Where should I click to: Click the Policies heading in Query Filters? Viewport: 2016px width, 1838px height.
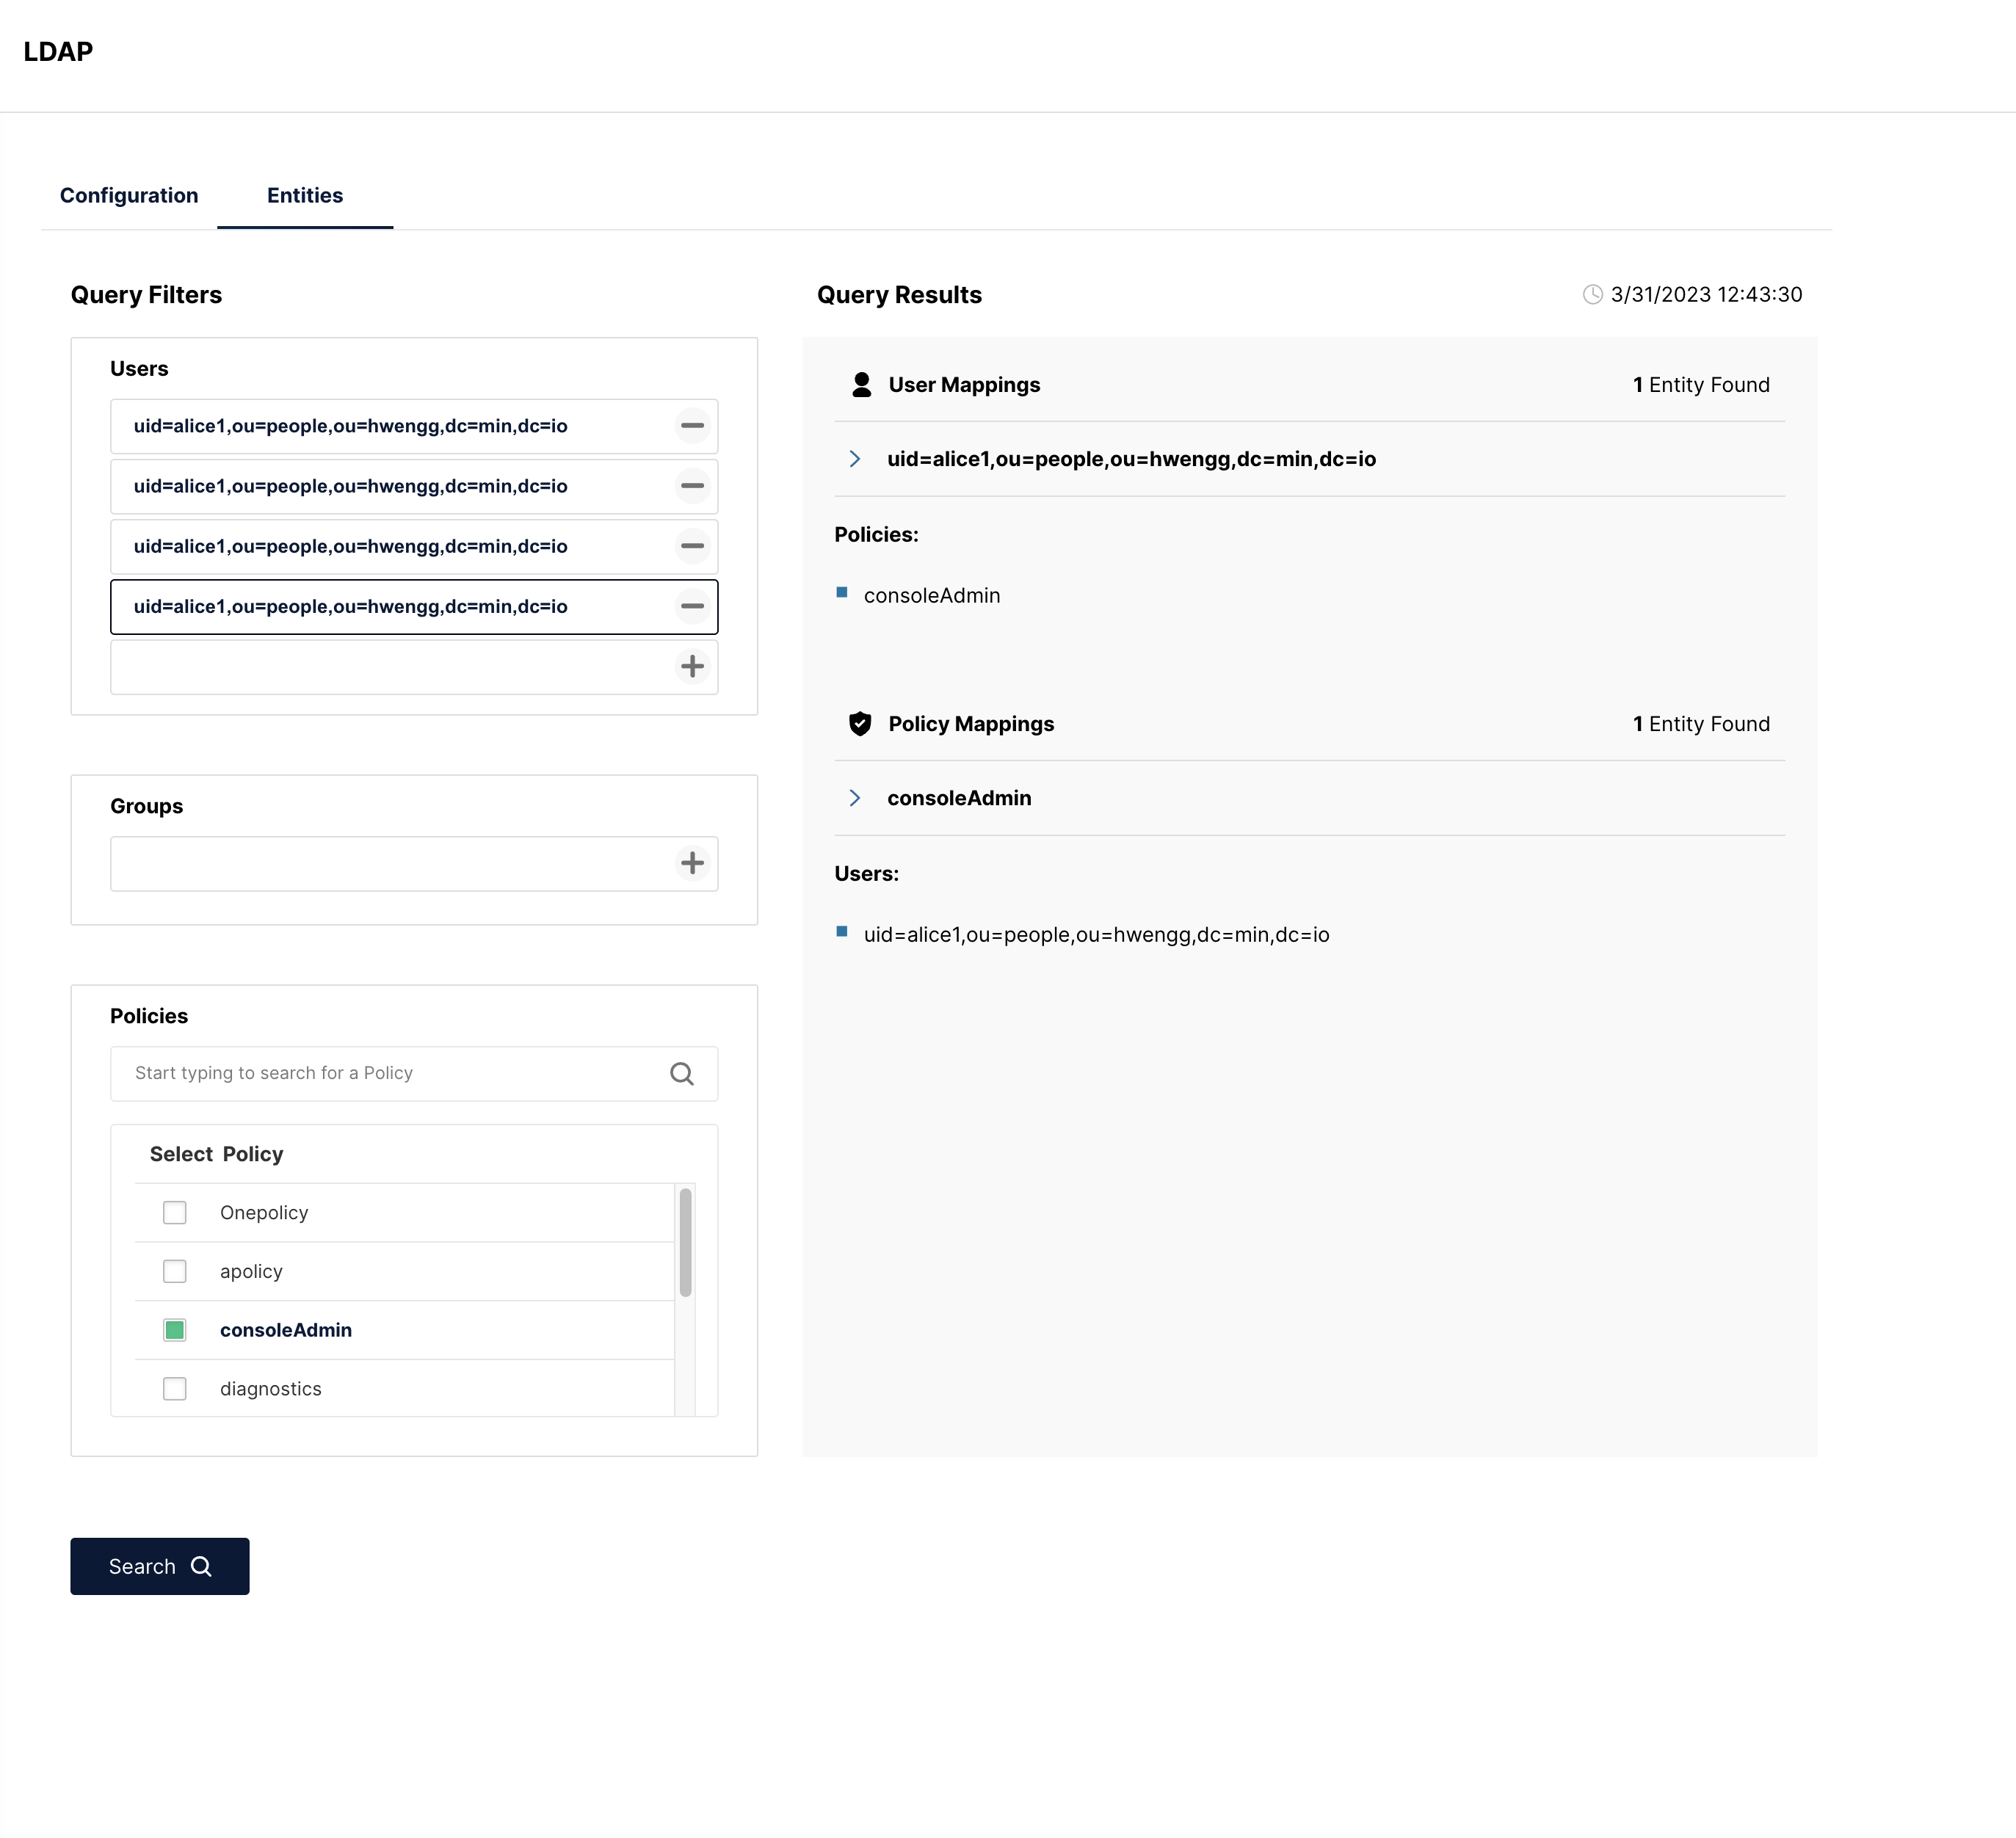(x=149, y=1016)
